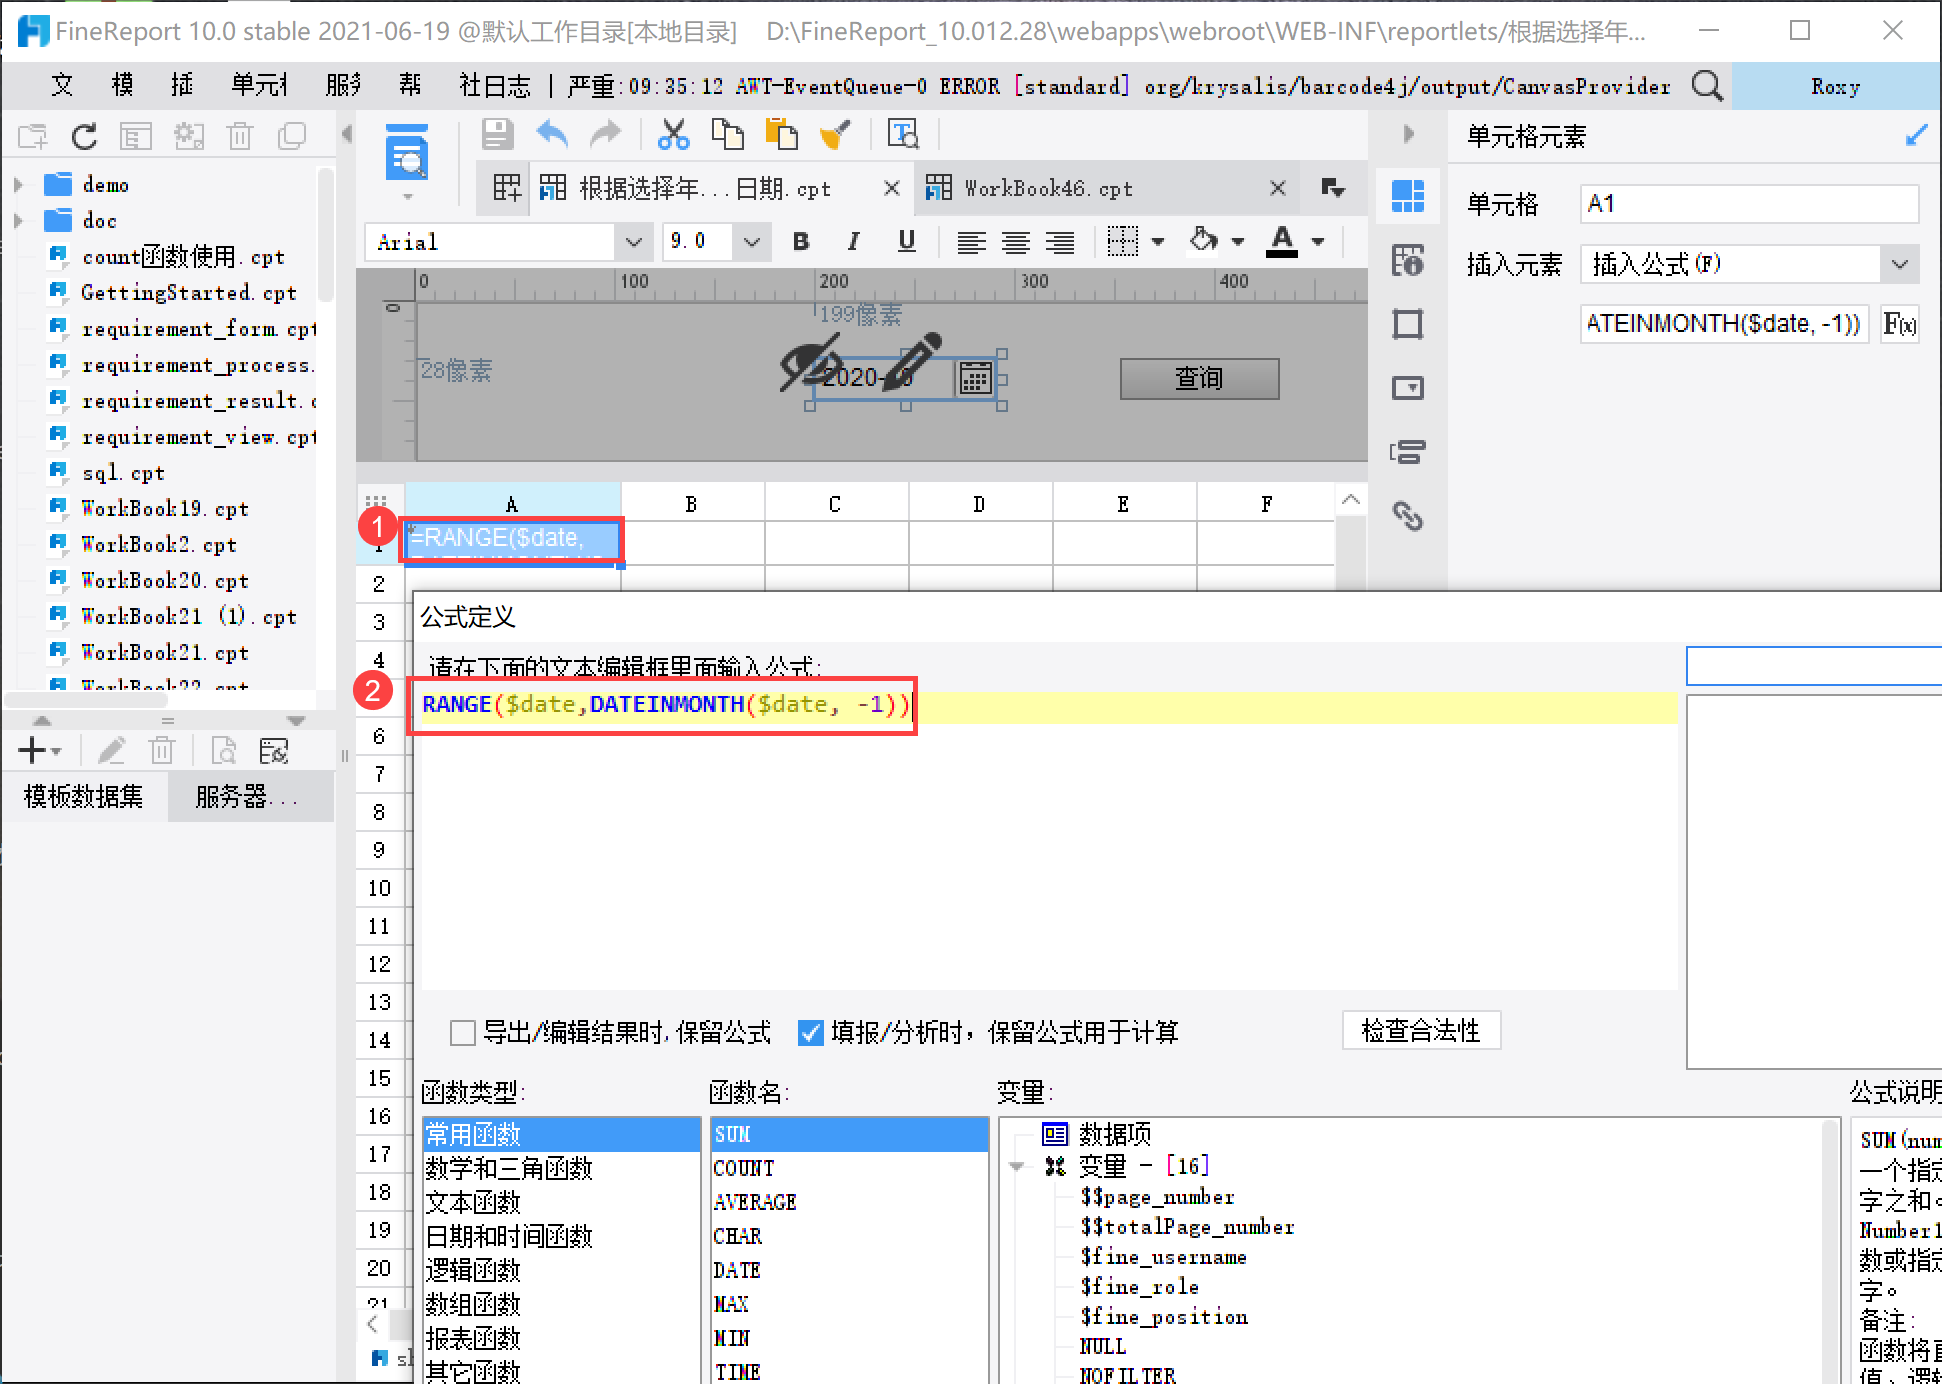Click the 检查合法性 button
The height and width of the screenshot is (1384, 1942).
[1420, 1030]
